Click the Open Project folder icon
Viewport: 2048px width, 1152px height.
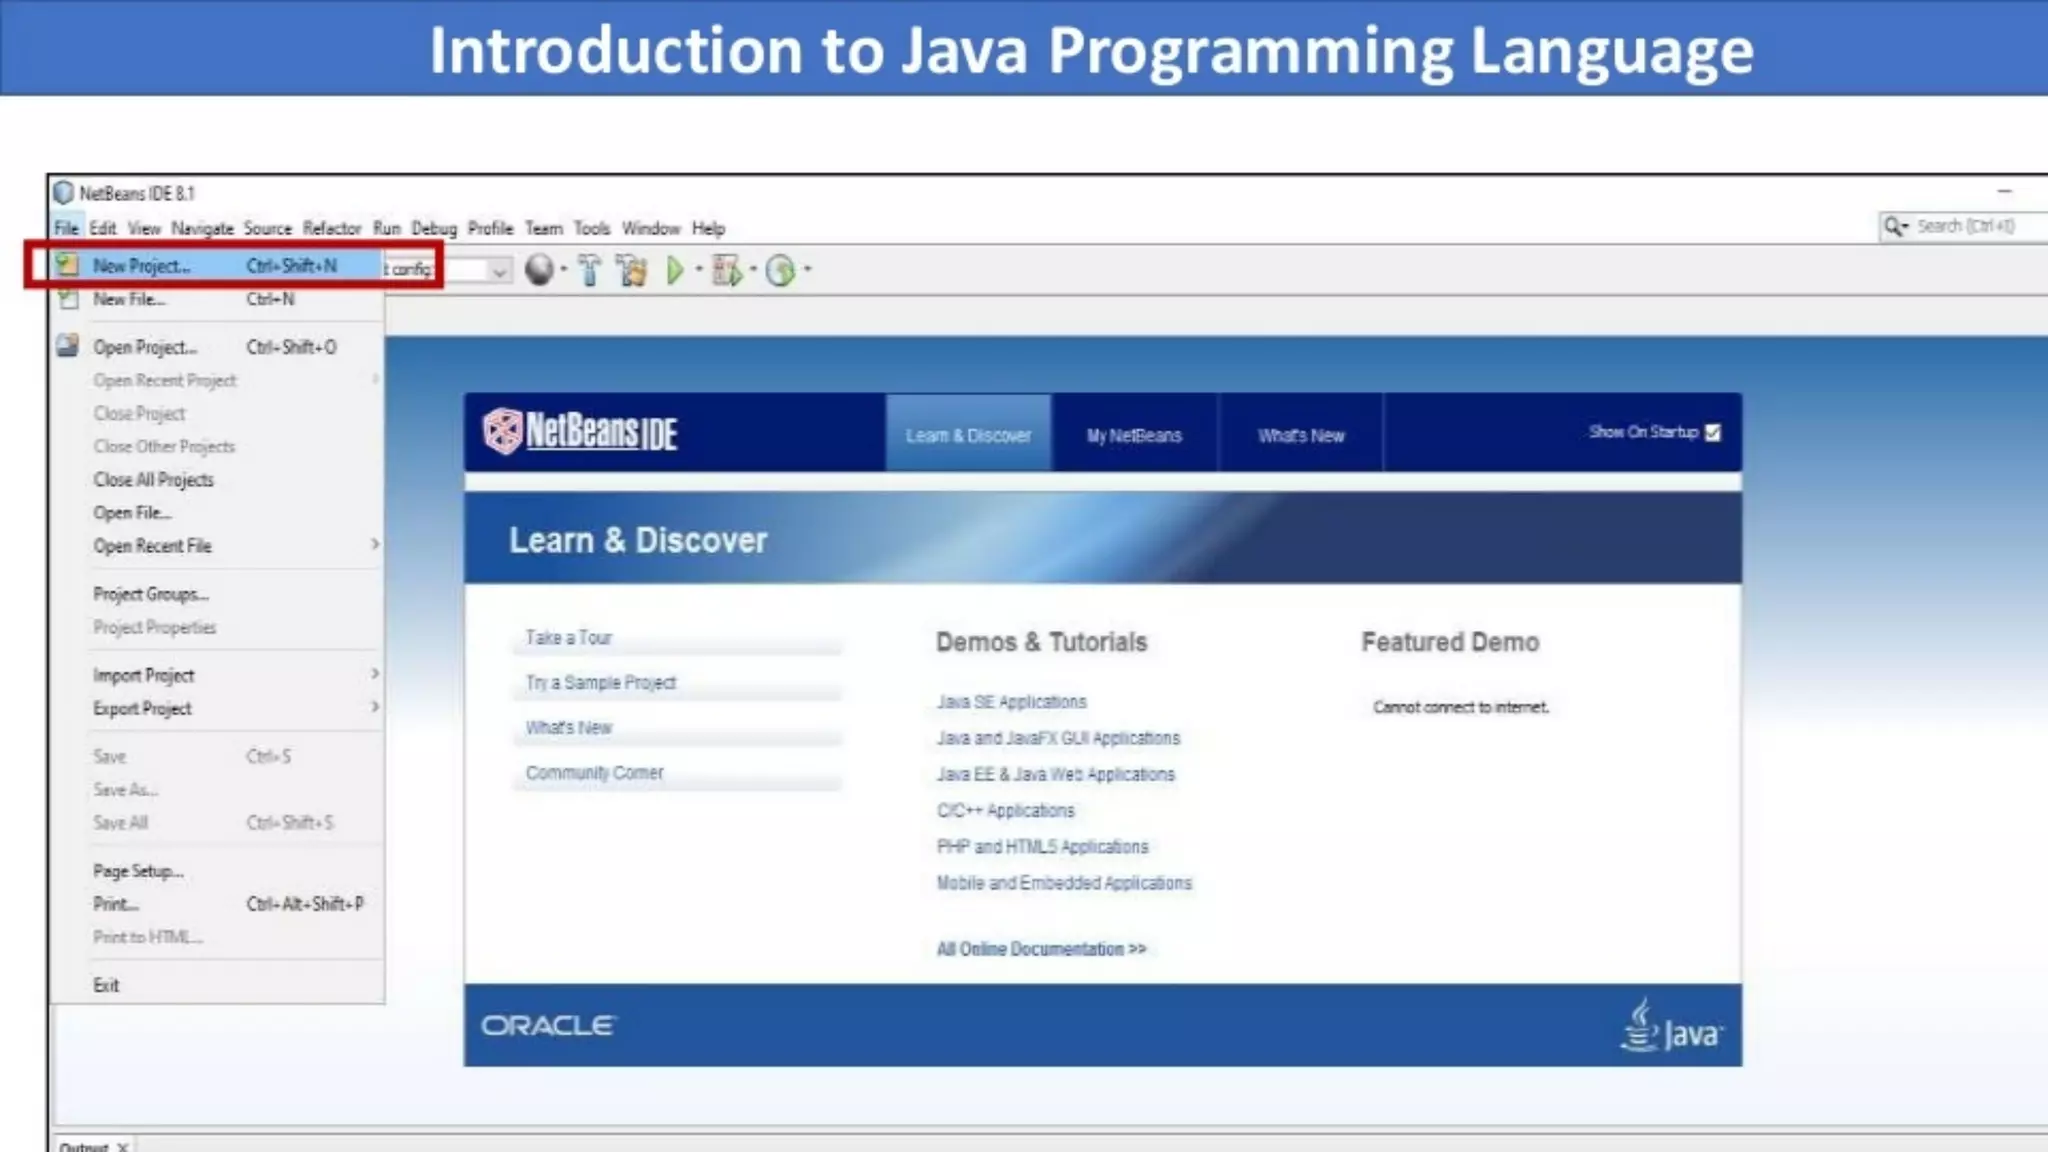(x=67, y=347)
